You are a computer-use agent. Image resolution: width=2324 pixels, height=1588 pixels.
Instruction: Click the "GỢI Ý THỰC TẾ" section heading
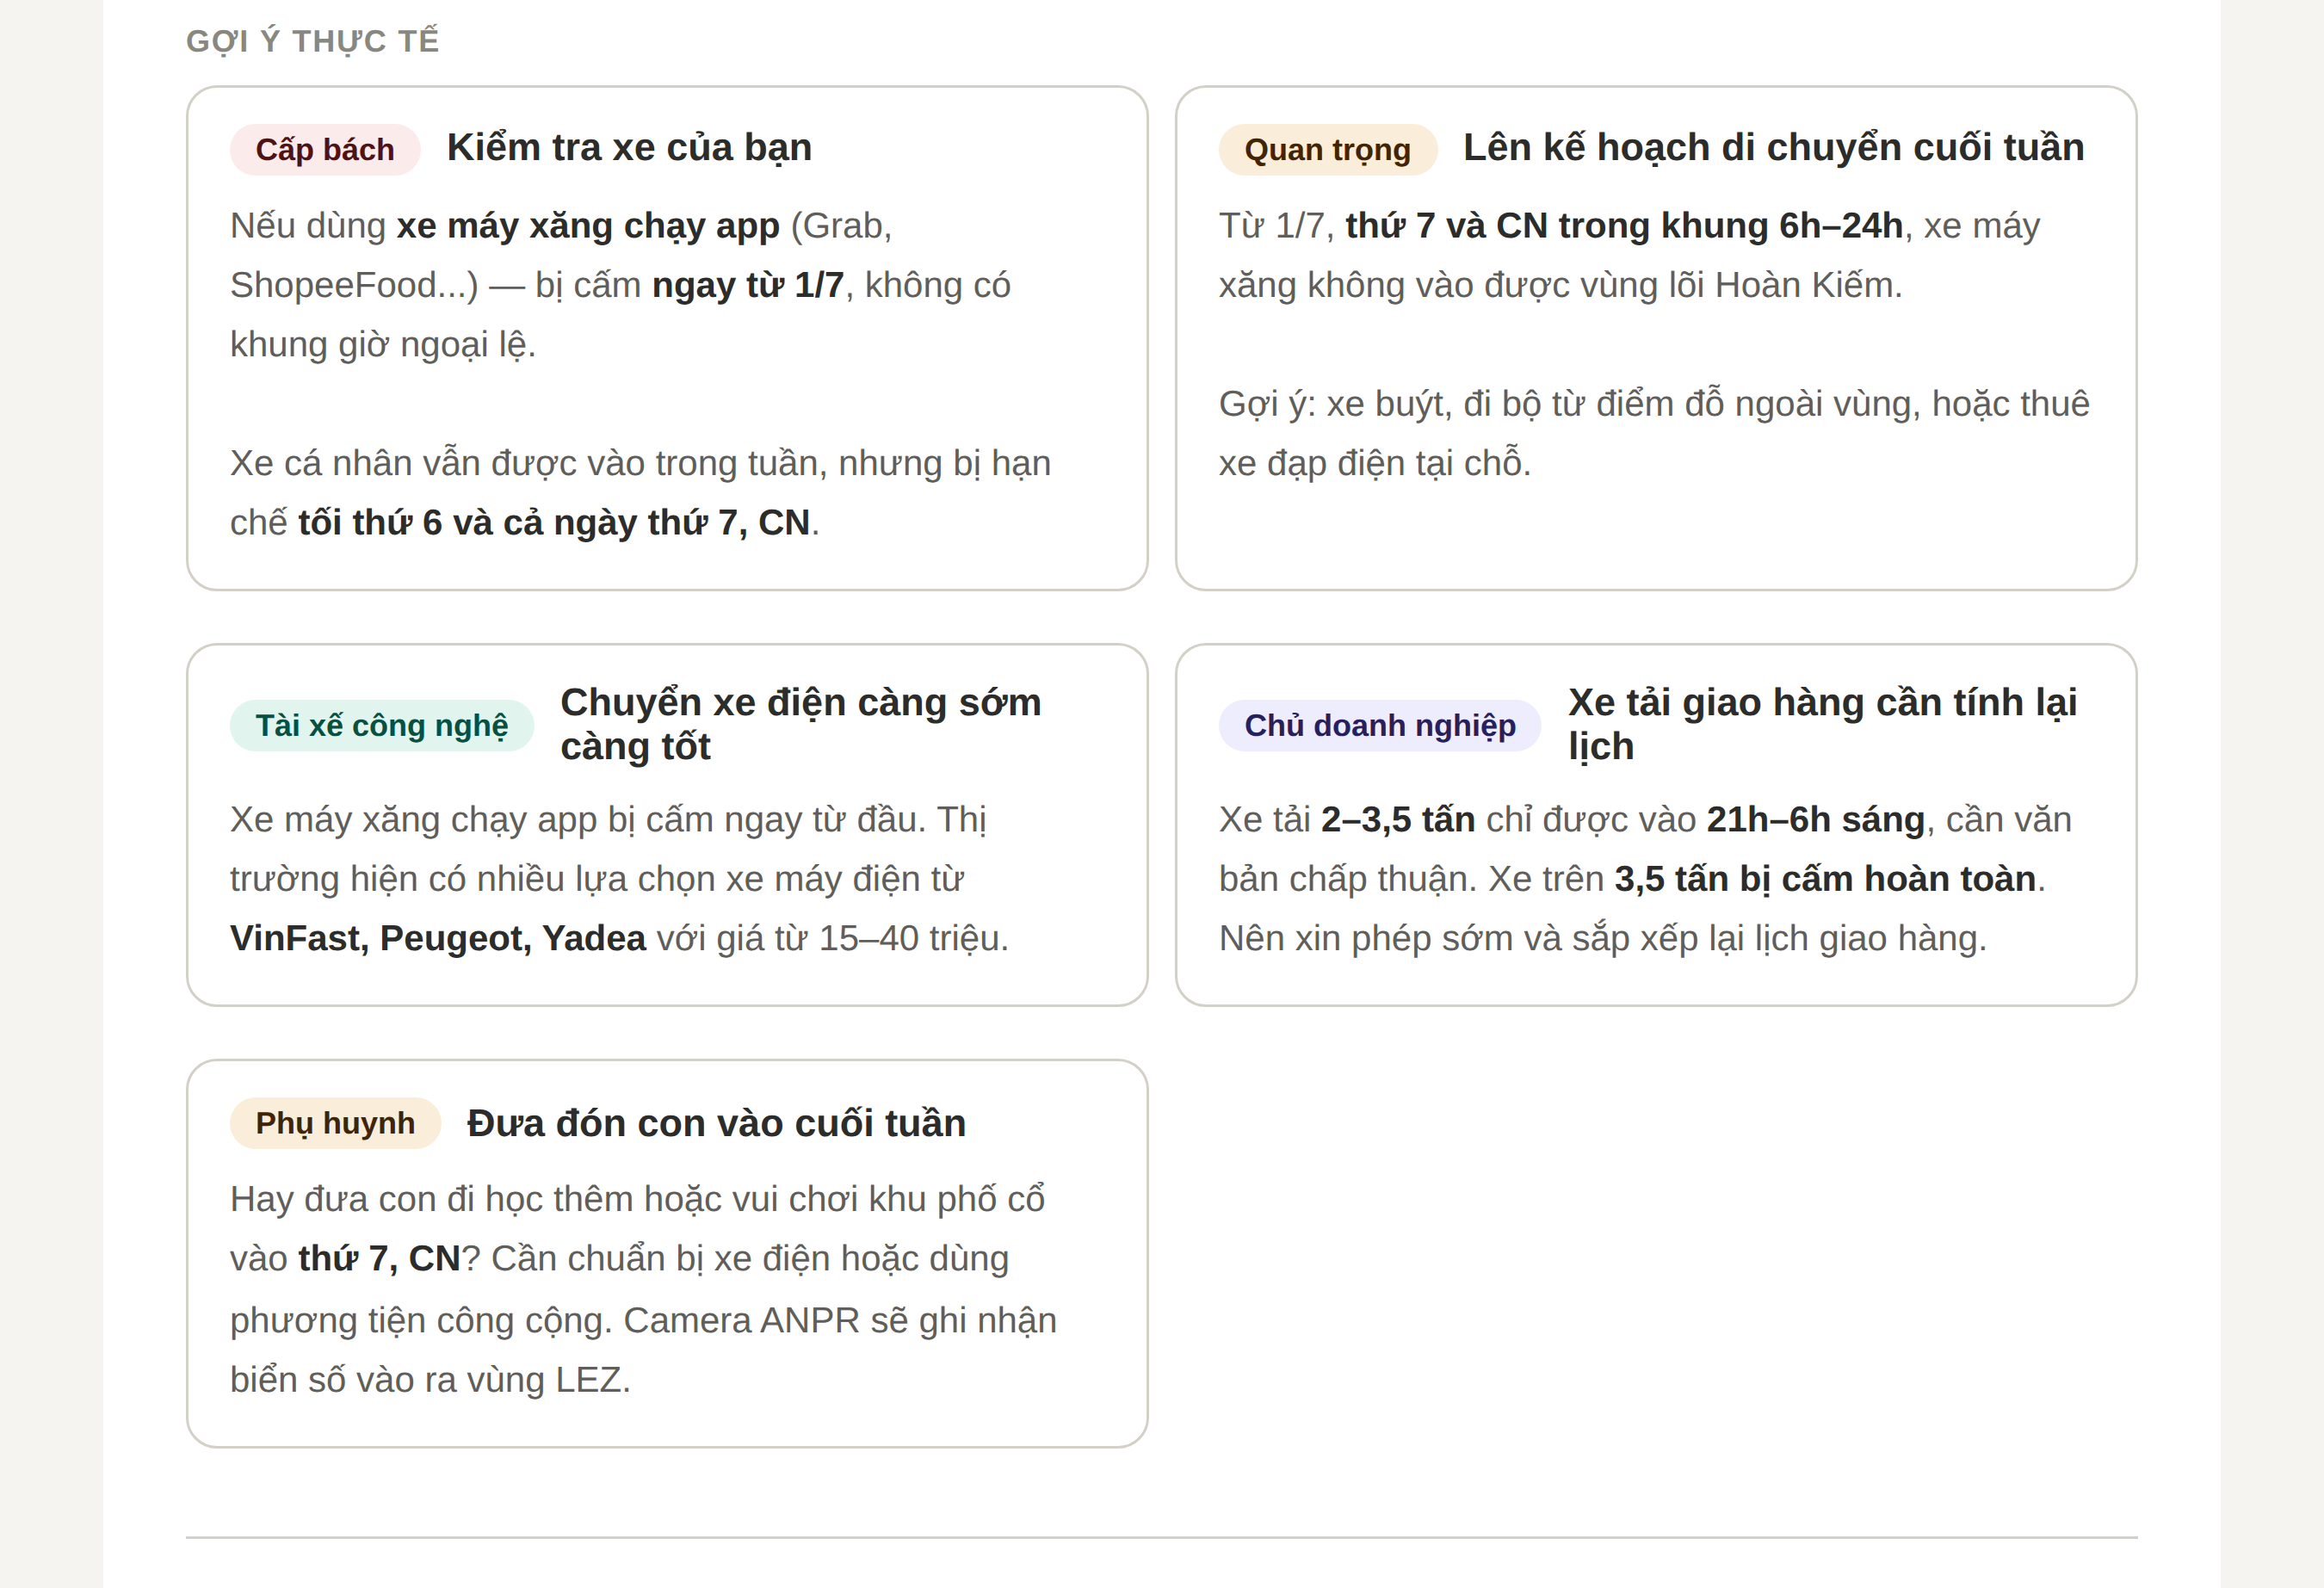pos(312,41)
